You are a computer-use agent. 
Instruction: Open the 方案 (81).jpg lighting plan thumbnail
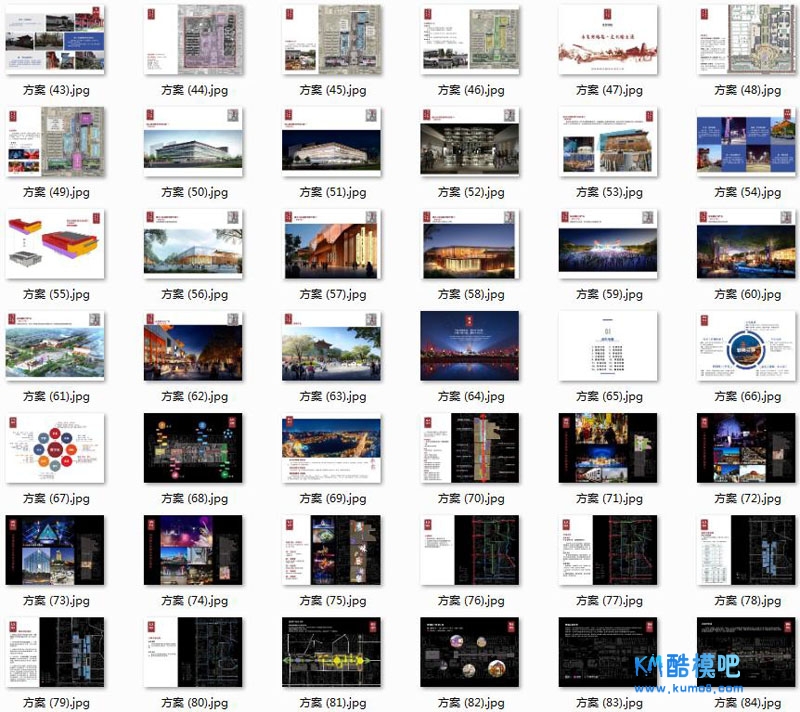pyautogui.click(x=331, y=652)
